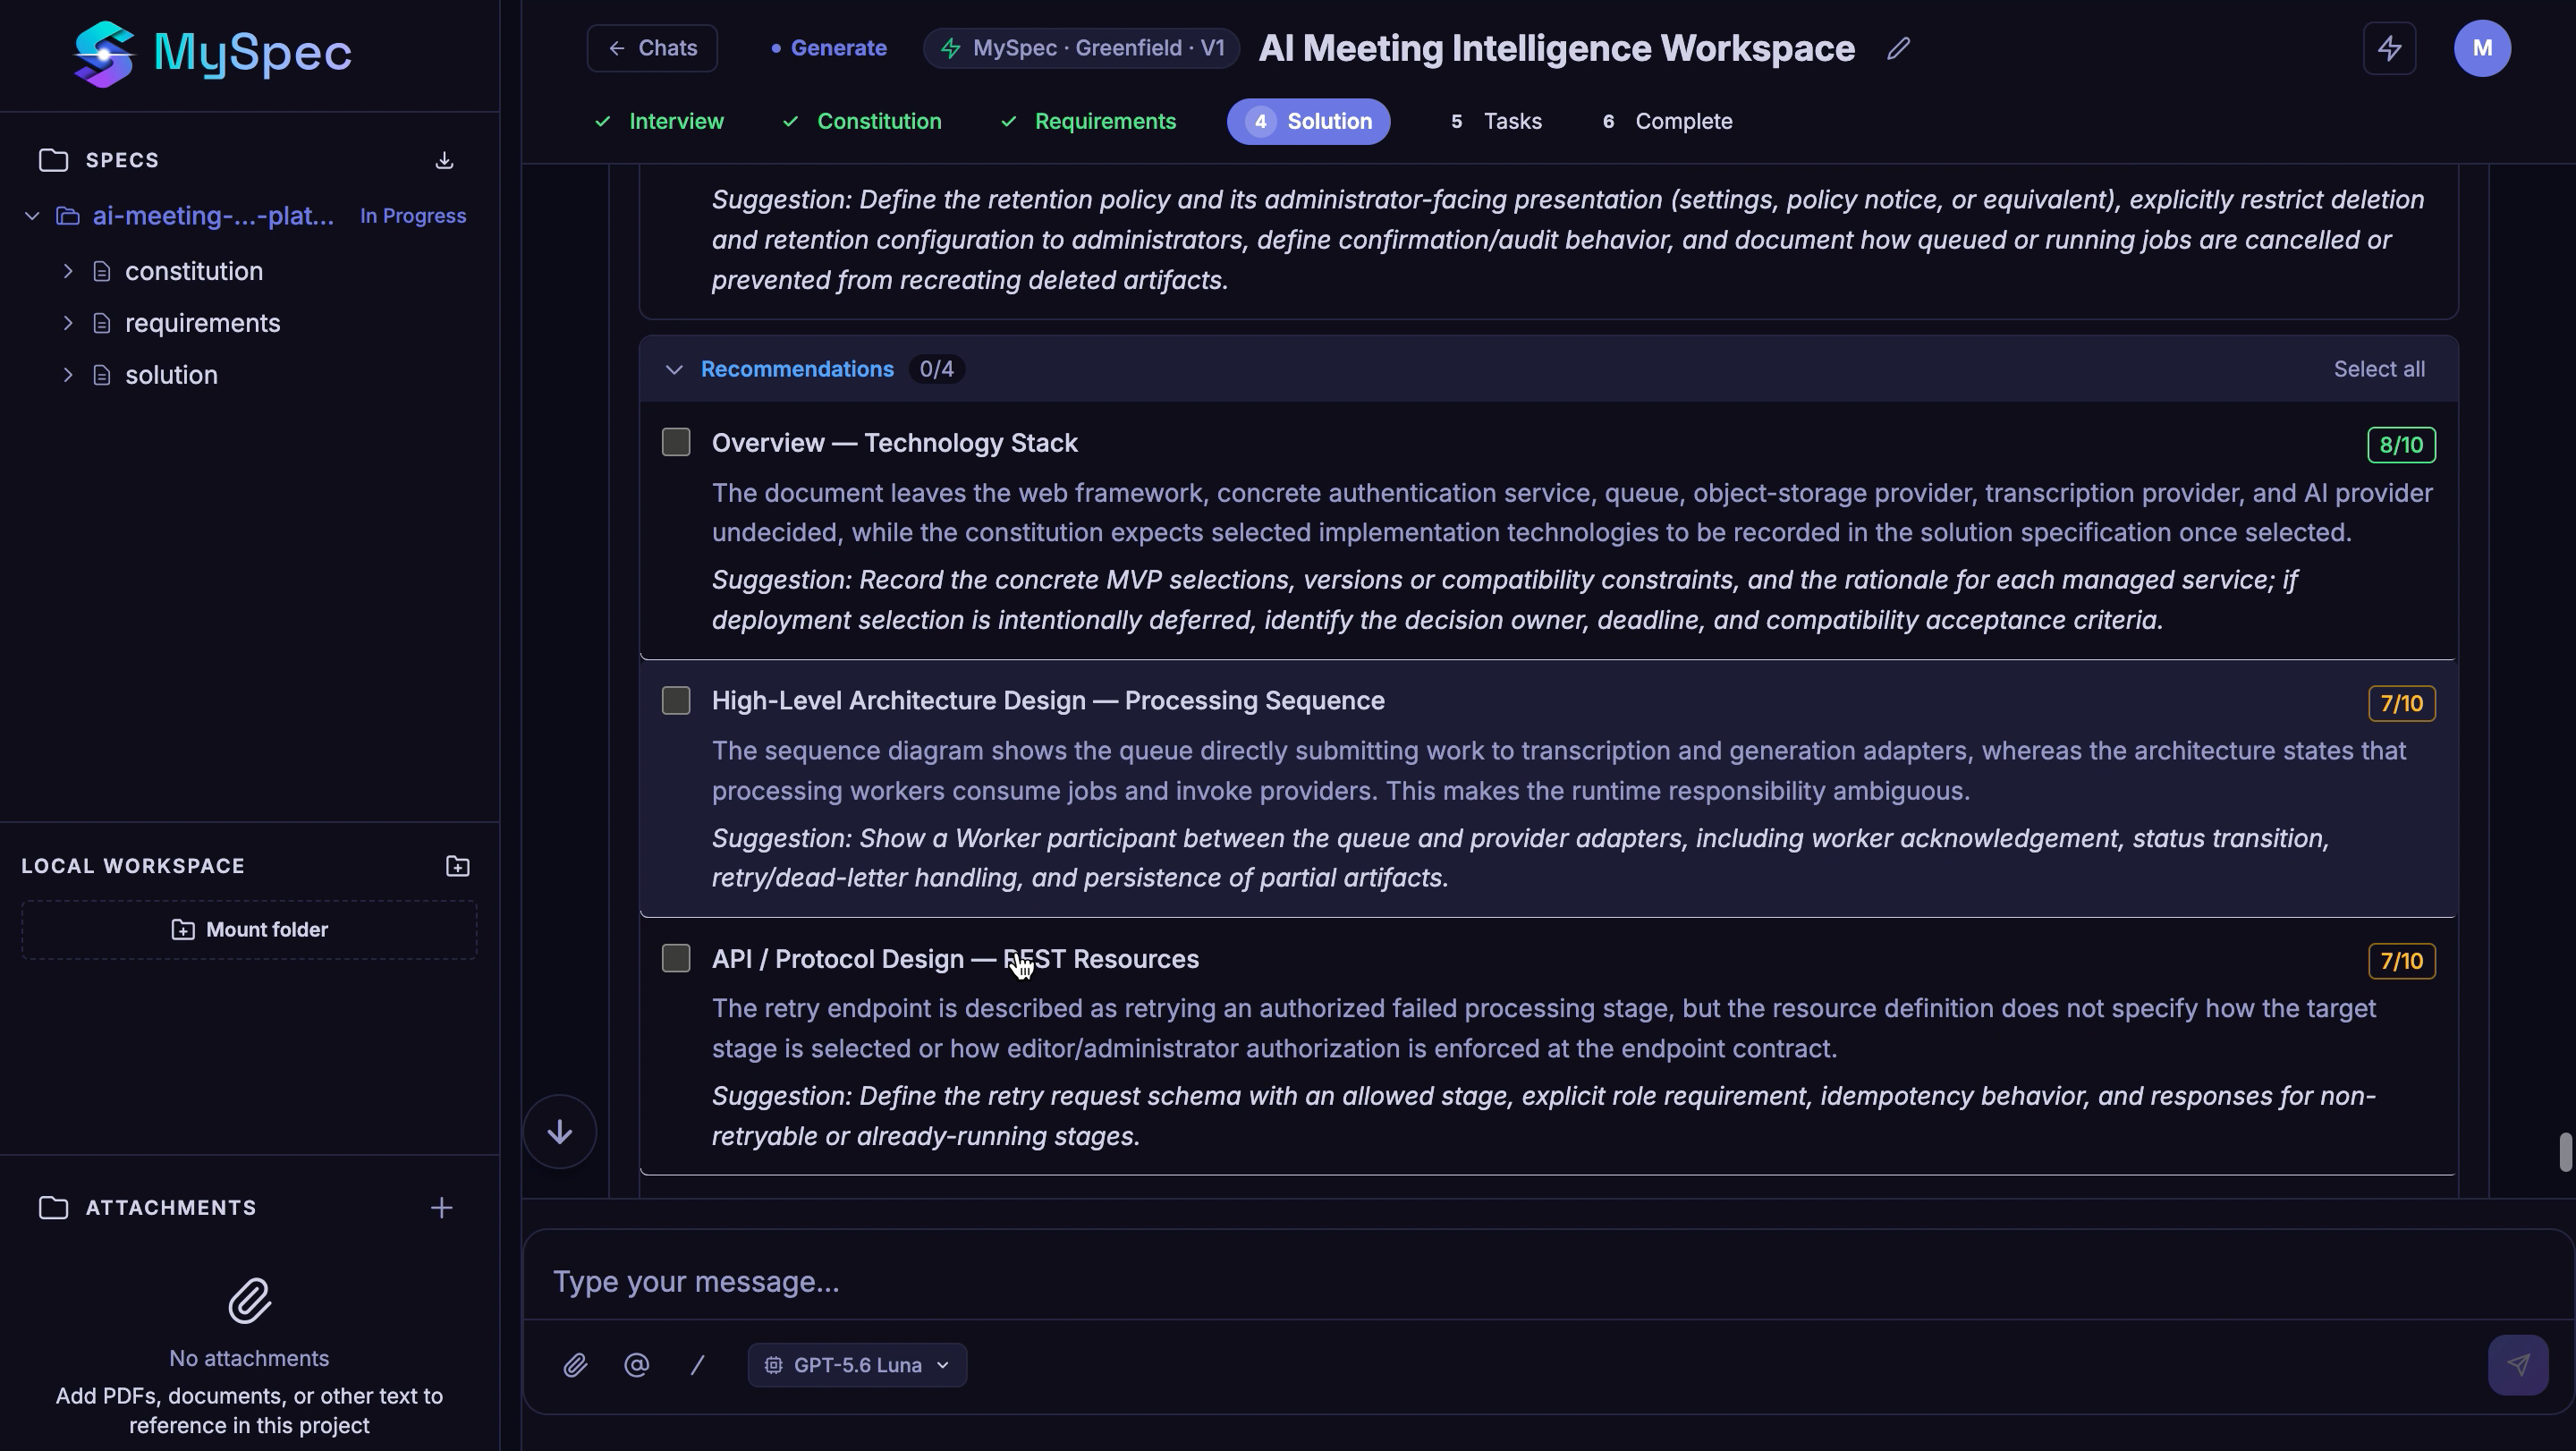Image resolution: width=2576 pixels, height=1451 pixels.
Task: Edit the workspace title with pencil icon
Action: point(1898,49)
